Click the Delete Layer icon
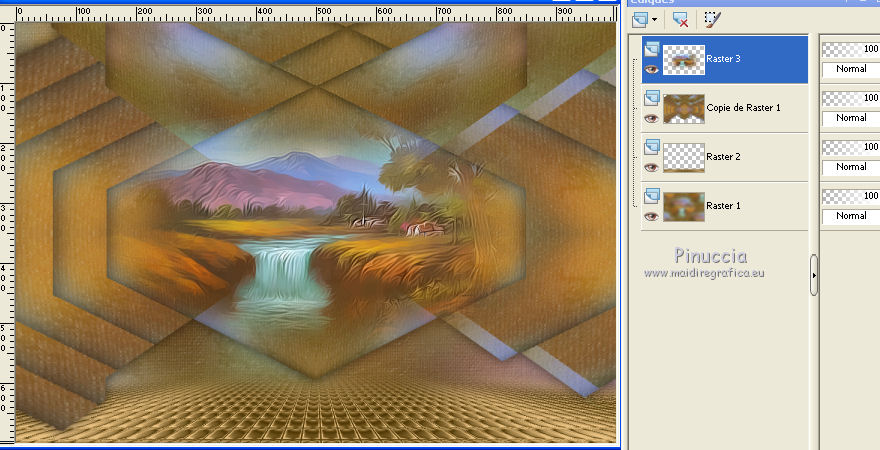Image resolution: width=880 pixels, height=450 pixels. (680, 20)
